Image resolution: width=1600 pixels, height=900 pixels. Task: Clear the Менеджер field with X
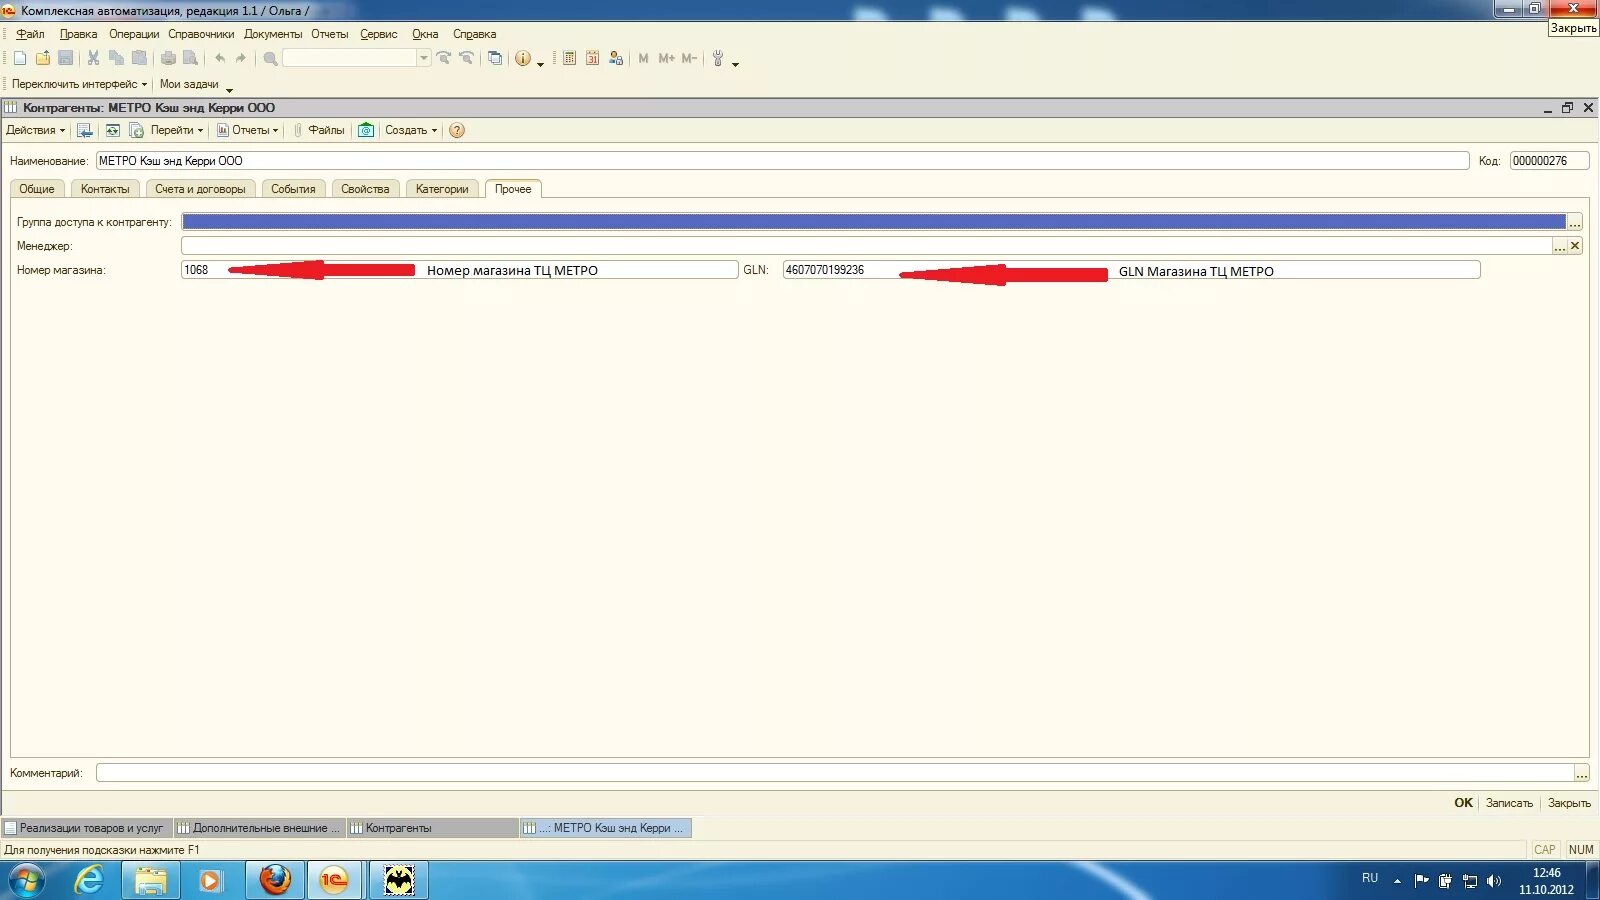point(1575,246)
